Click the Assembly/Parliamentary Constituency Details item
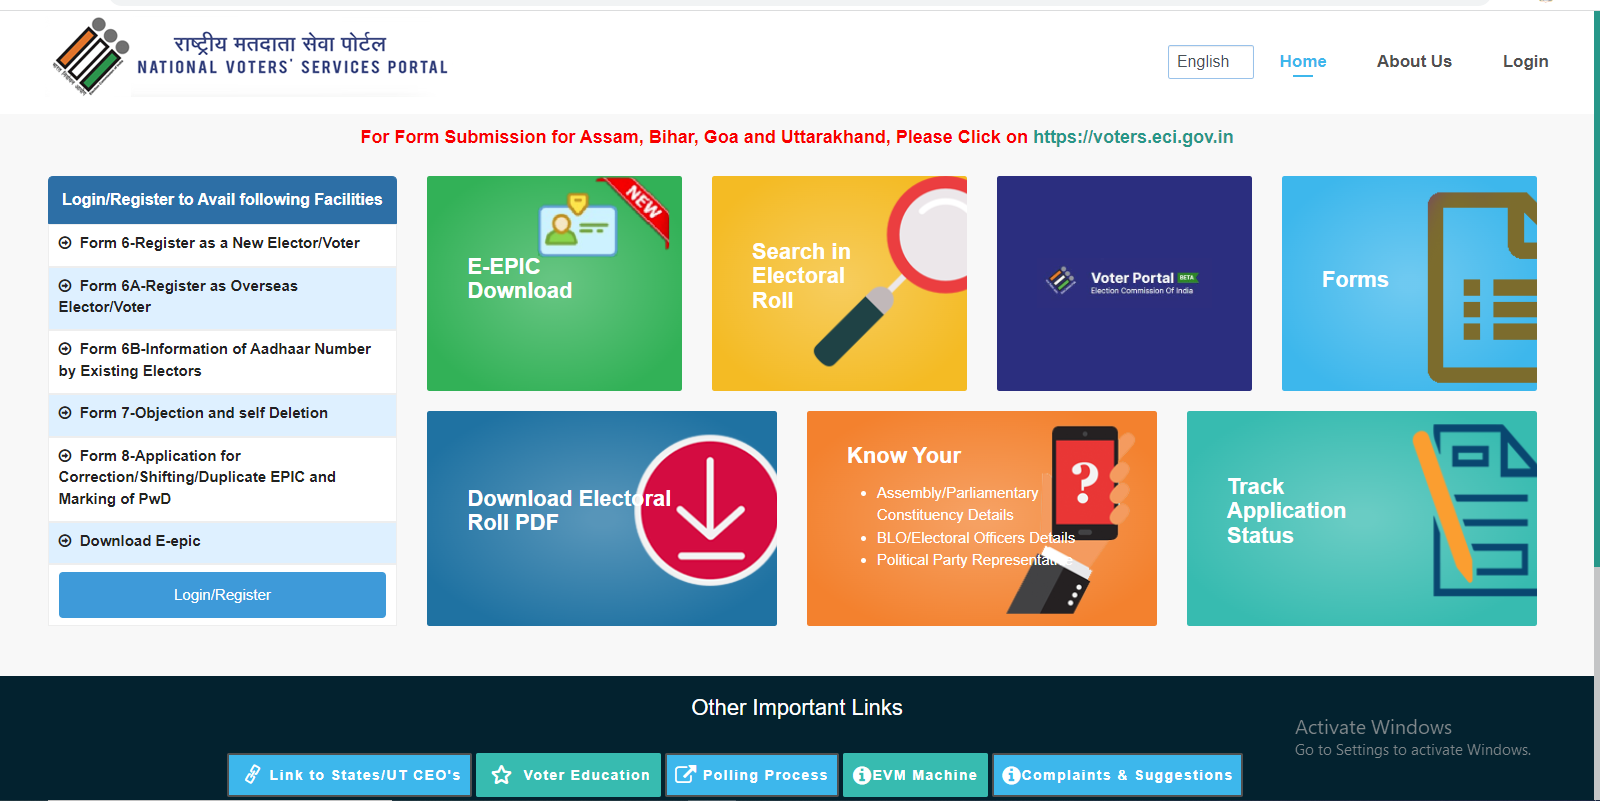1600x801 pixels. pos(957,504)
